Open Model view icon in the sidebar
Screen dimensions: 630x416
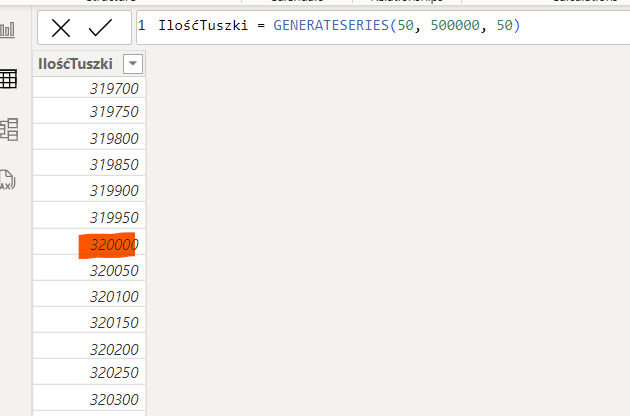[x=9, y=129]
